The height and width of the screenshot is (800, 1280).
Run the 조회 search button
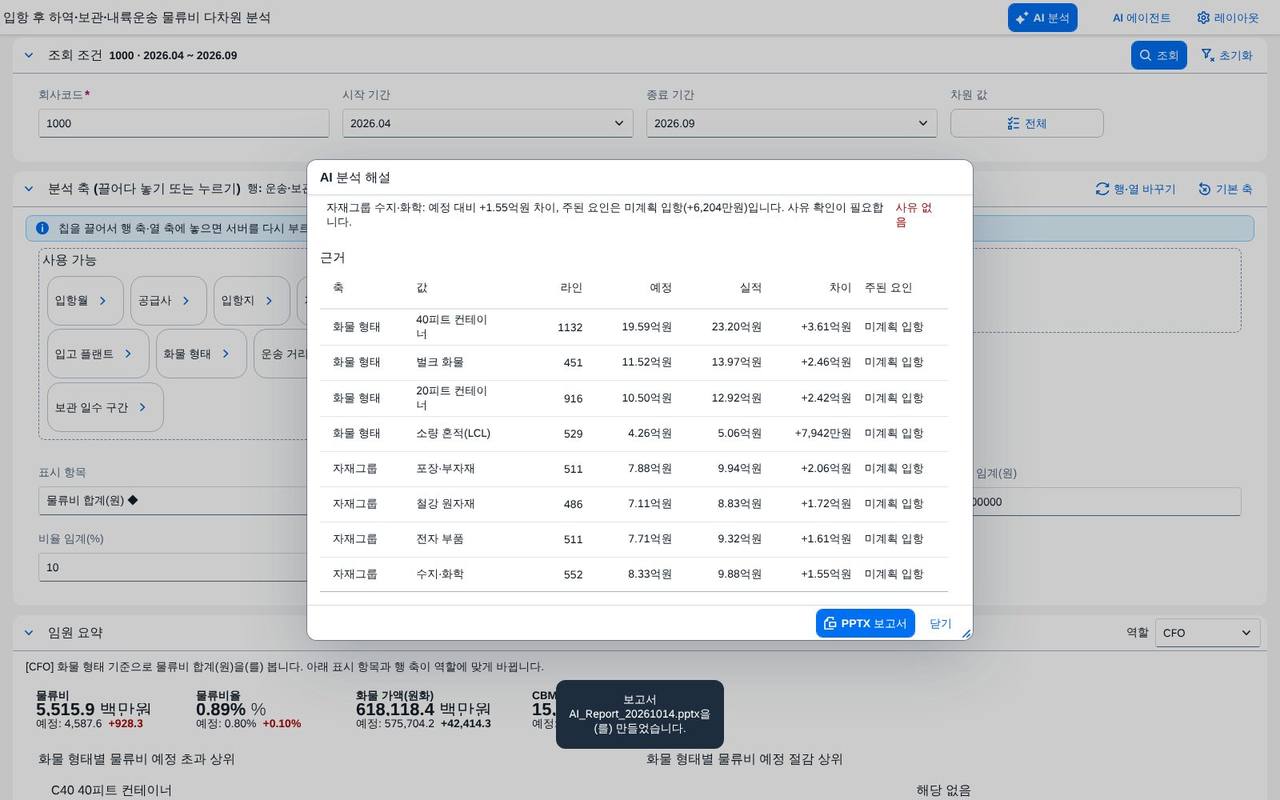pyautogui.click(x=1159, y=55)
